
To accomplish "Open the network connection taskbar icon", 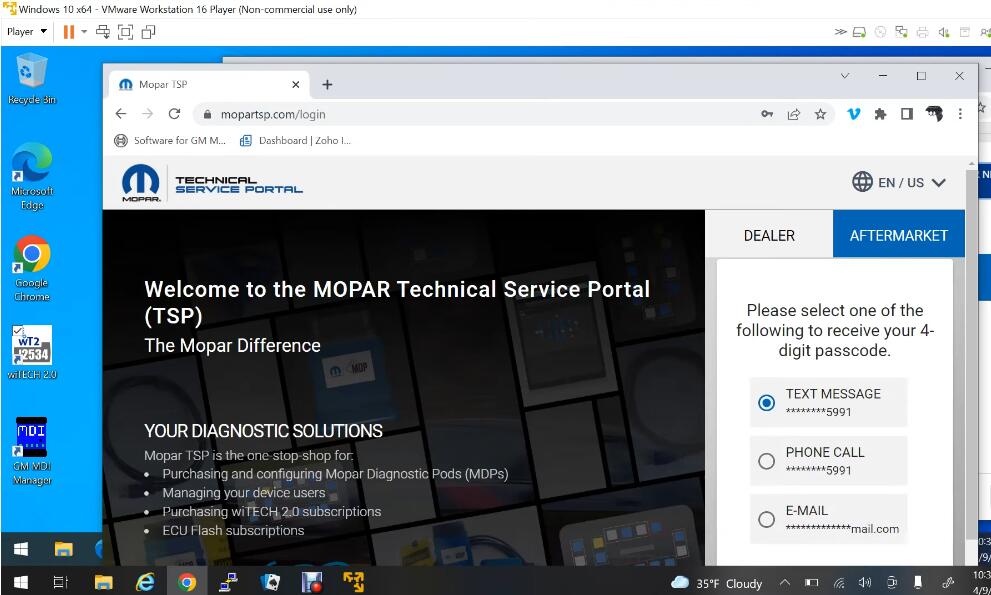I will [x=228, y=582].
